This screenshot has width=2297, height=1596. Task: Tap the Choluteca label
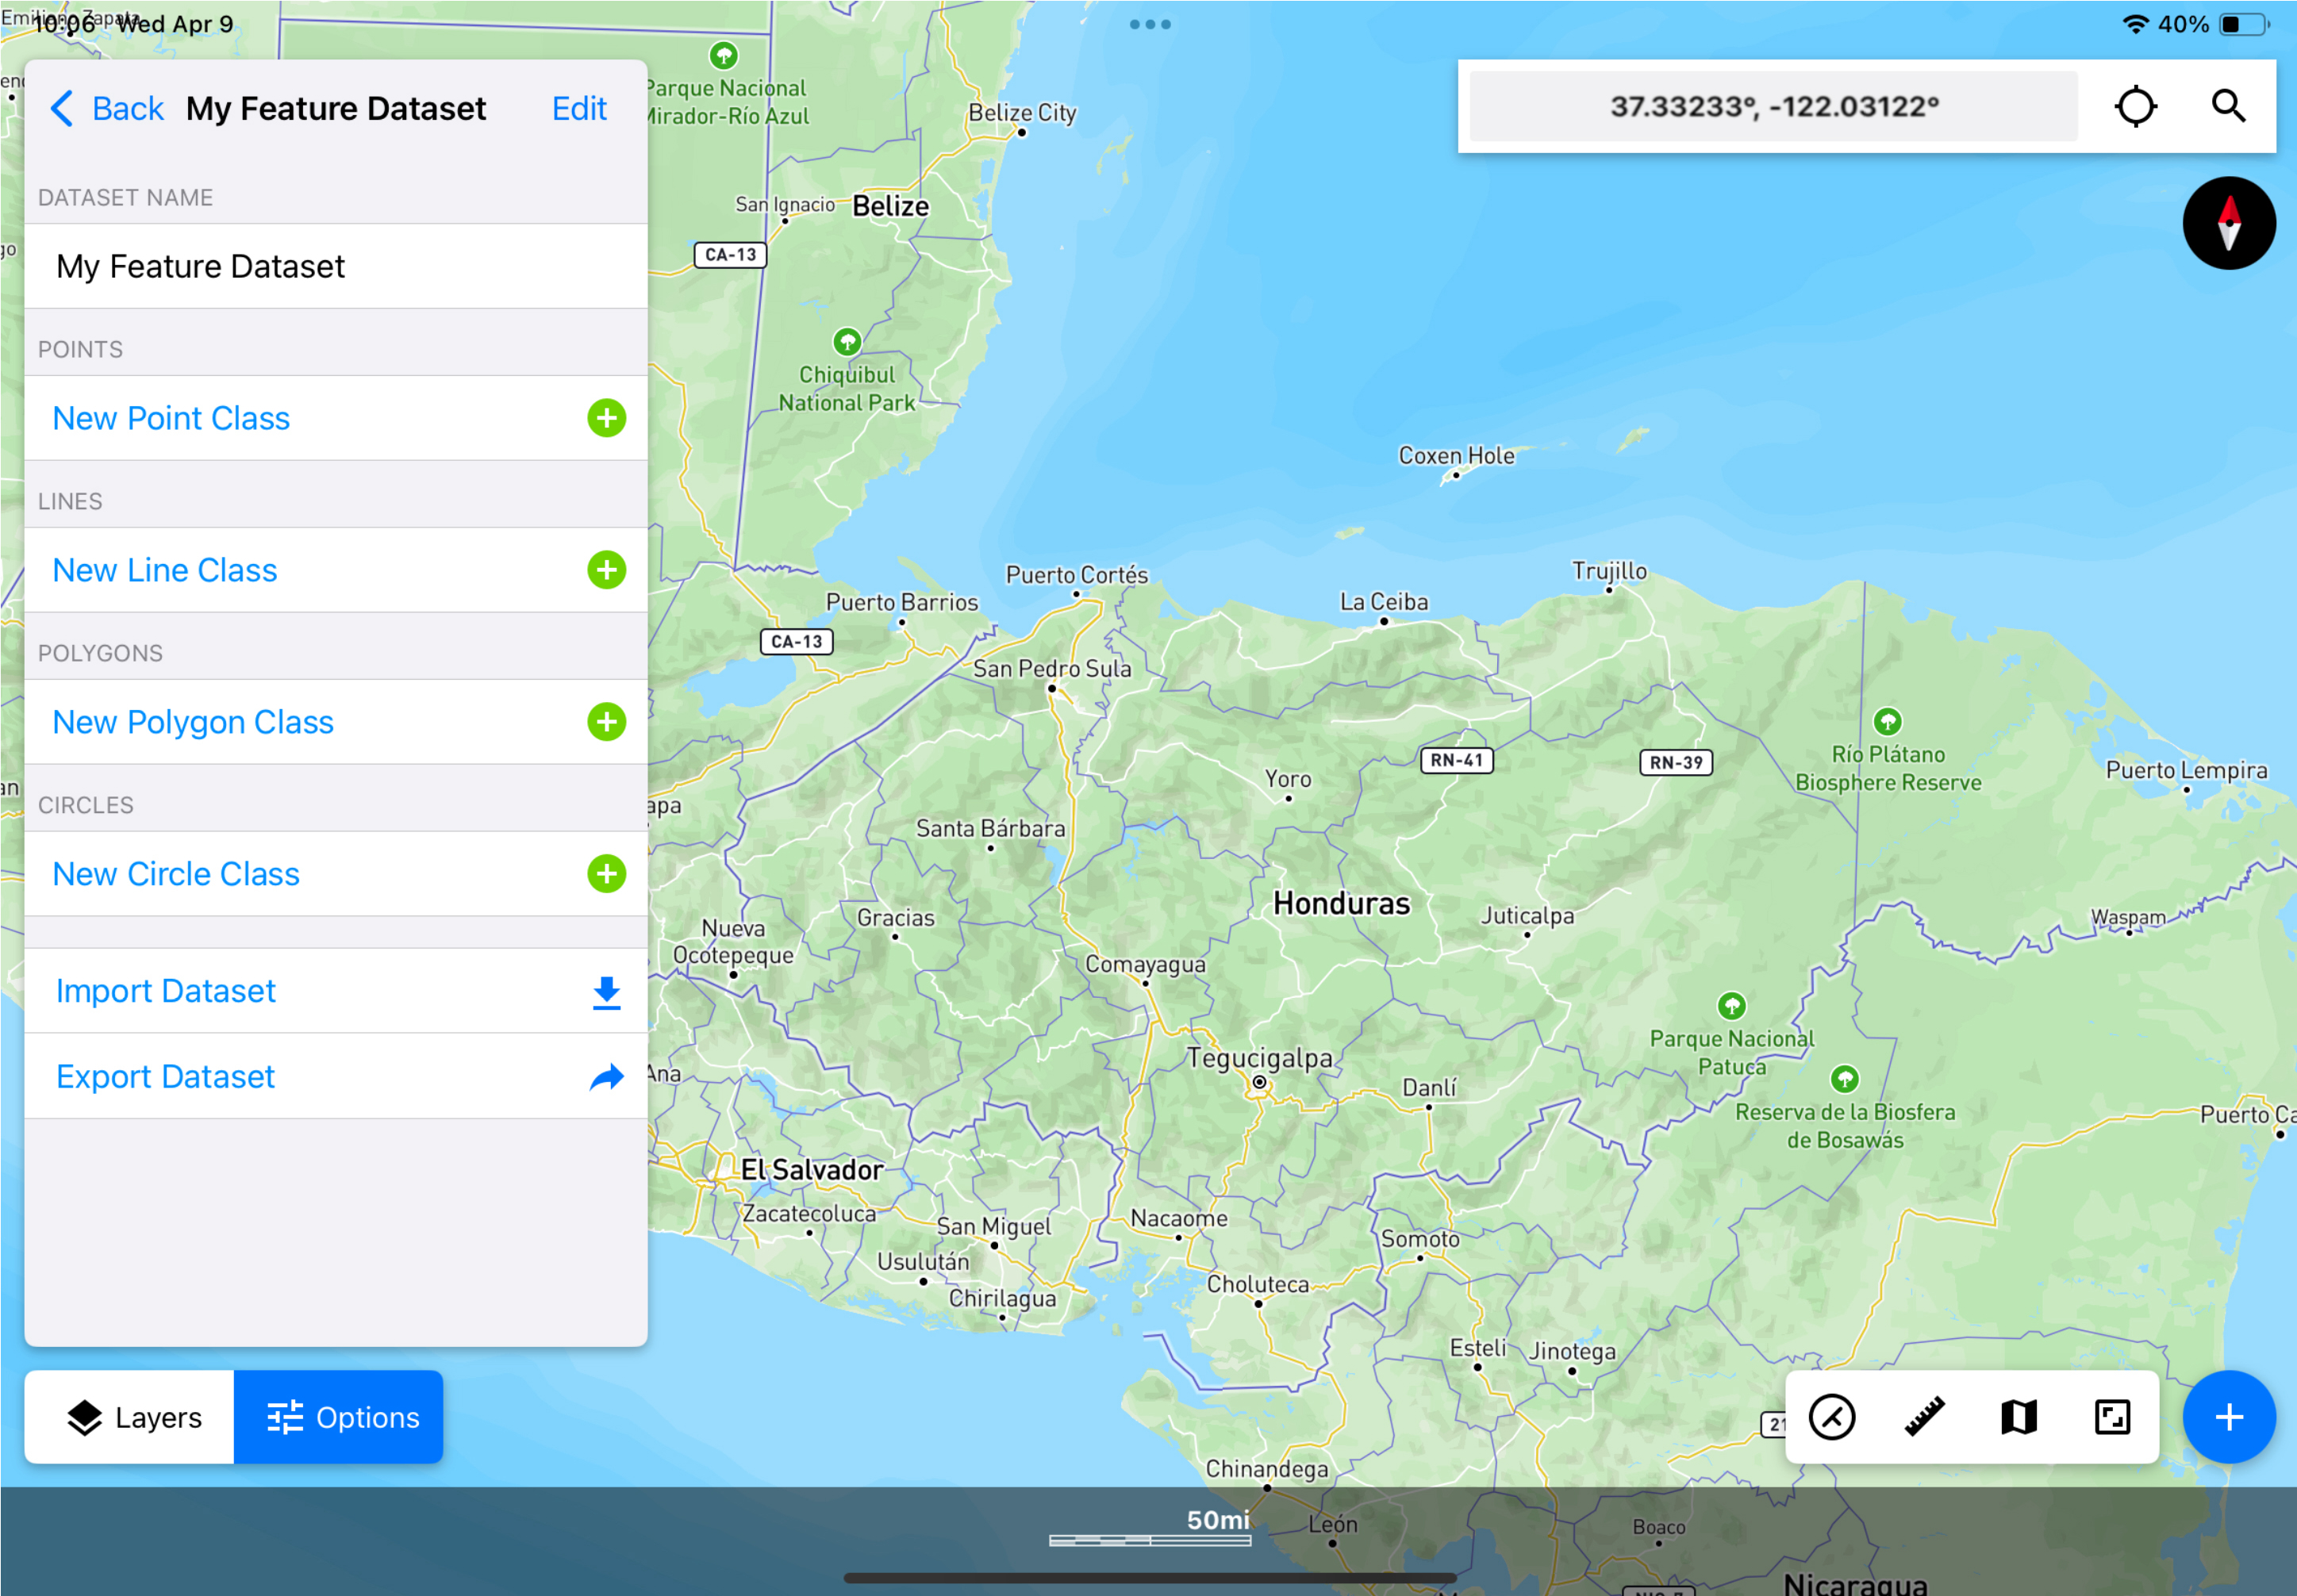1258,1284
